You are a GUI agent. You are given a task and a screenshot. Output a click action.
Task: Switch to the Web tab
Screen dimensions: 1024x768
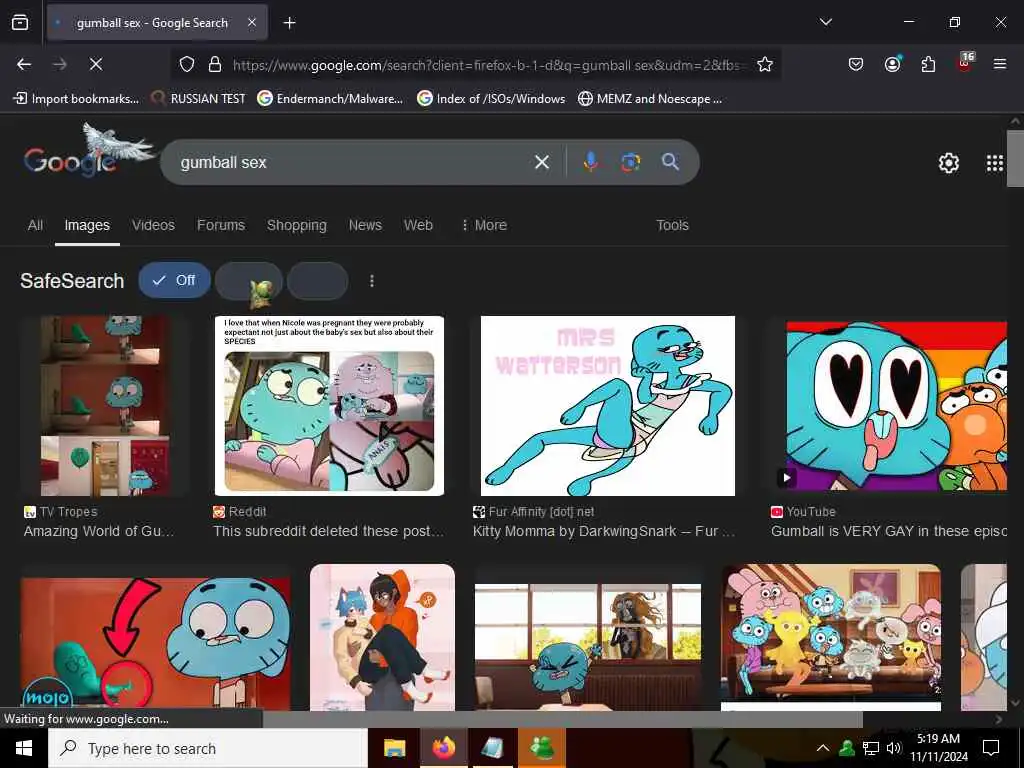(418, 225)
